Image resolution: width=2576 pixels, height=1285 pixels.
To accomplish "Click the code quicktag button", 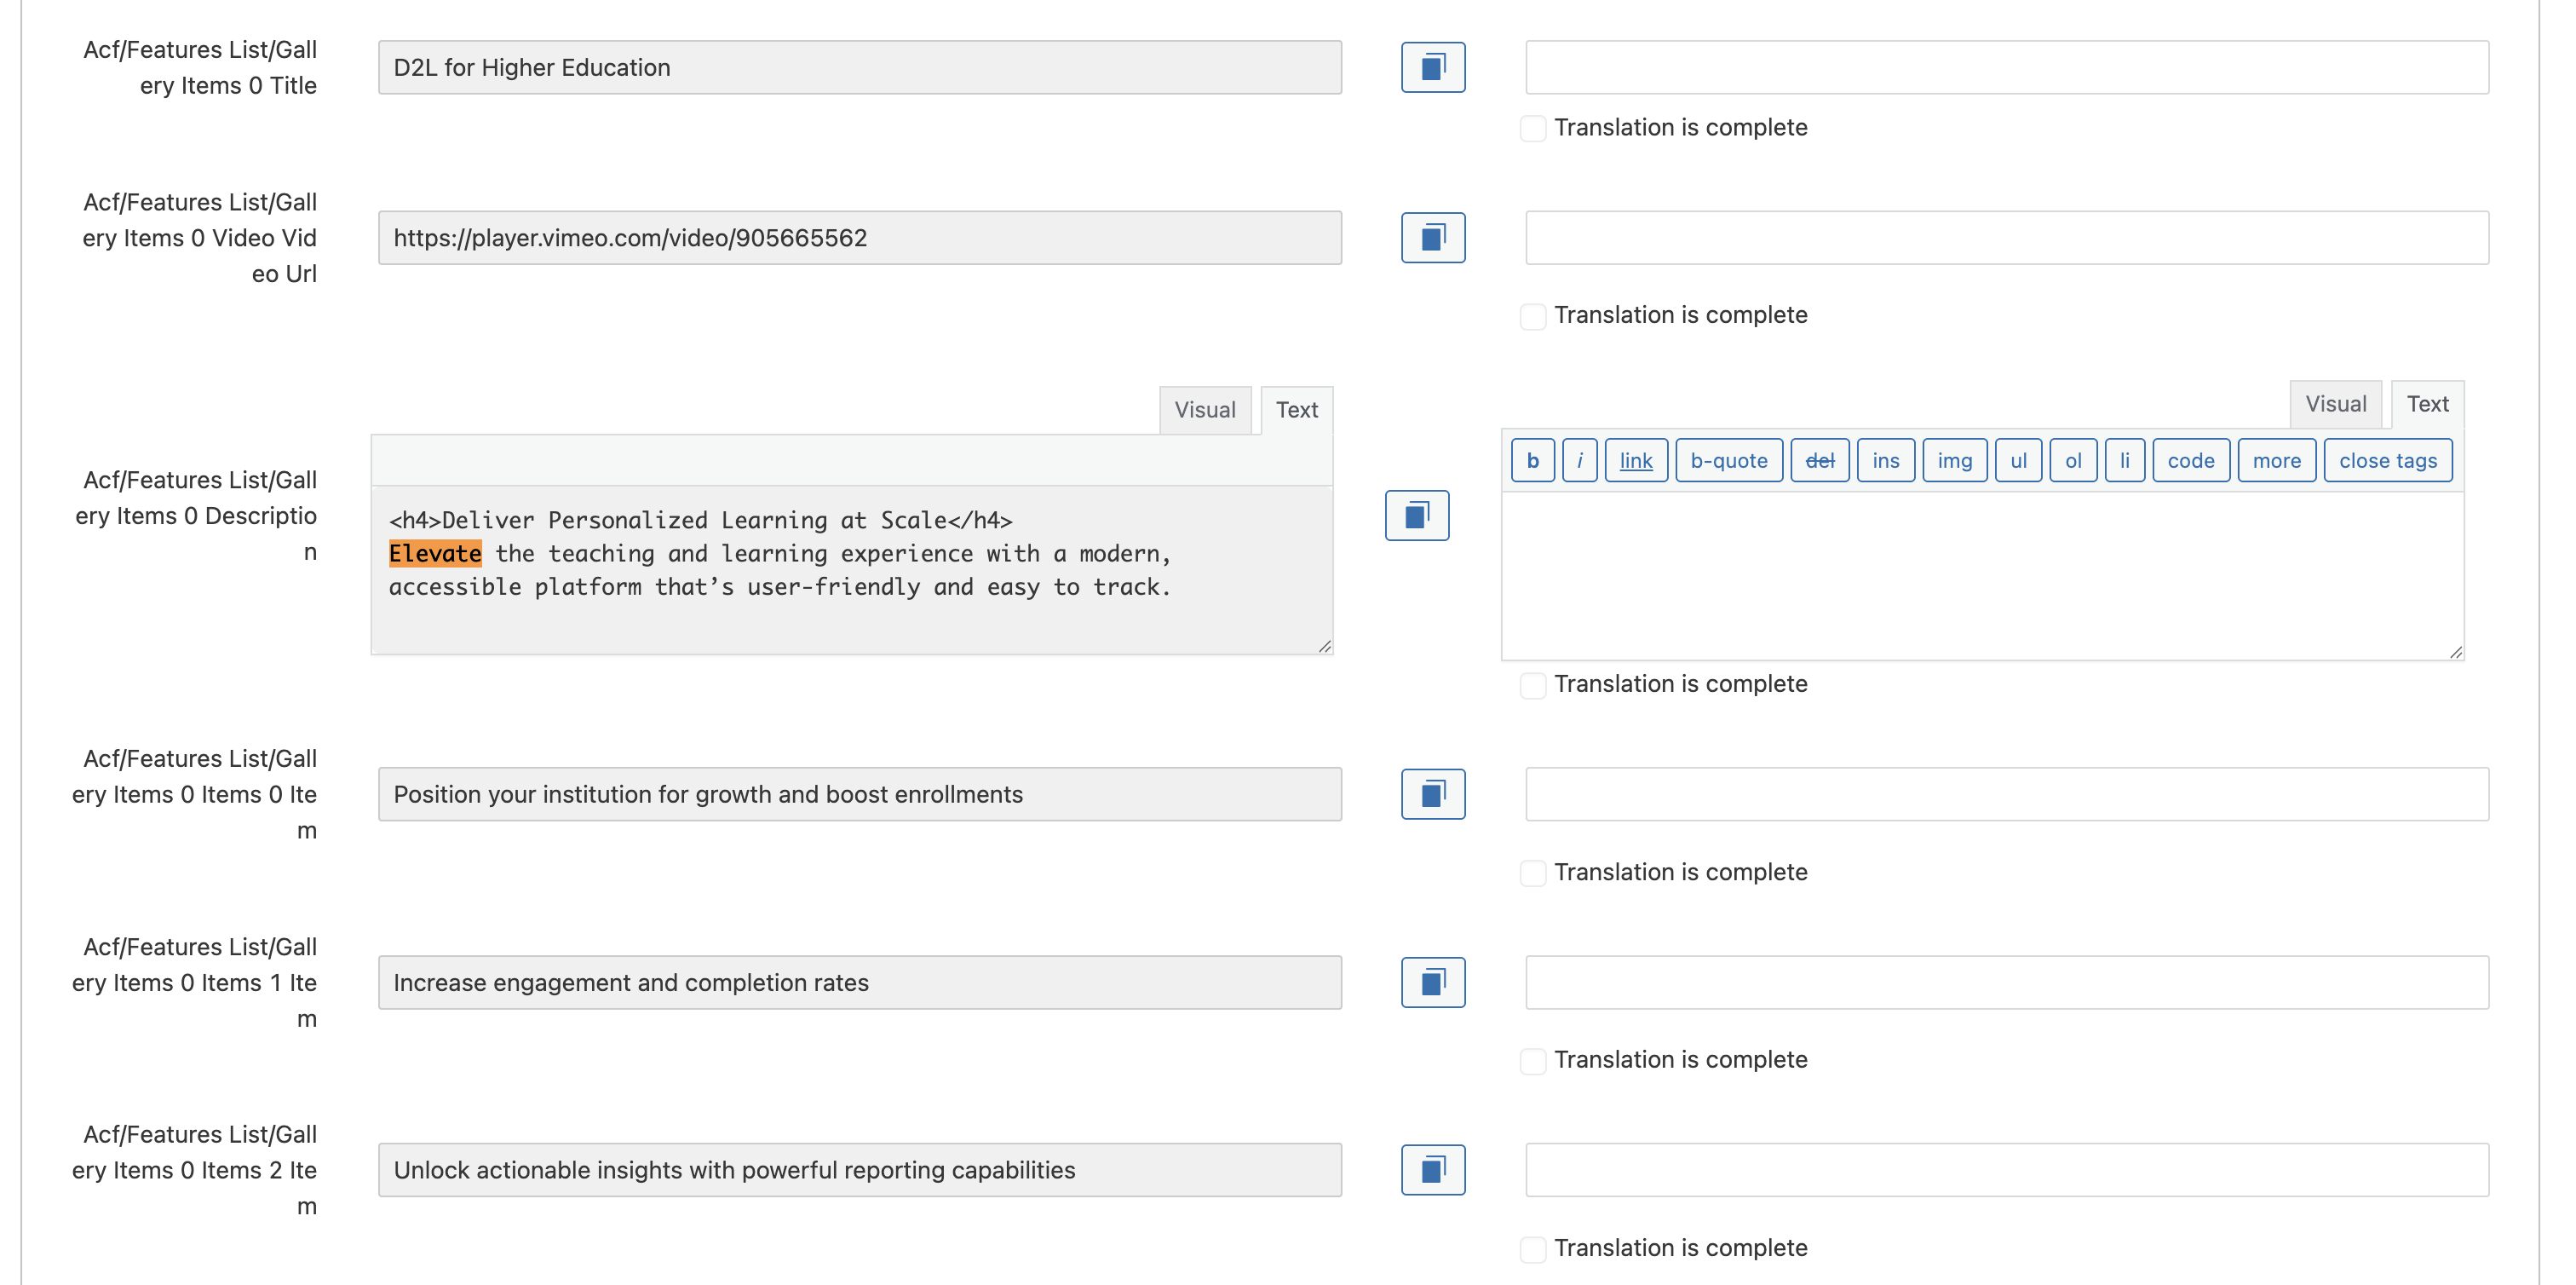I will (x=2190, y=461).
